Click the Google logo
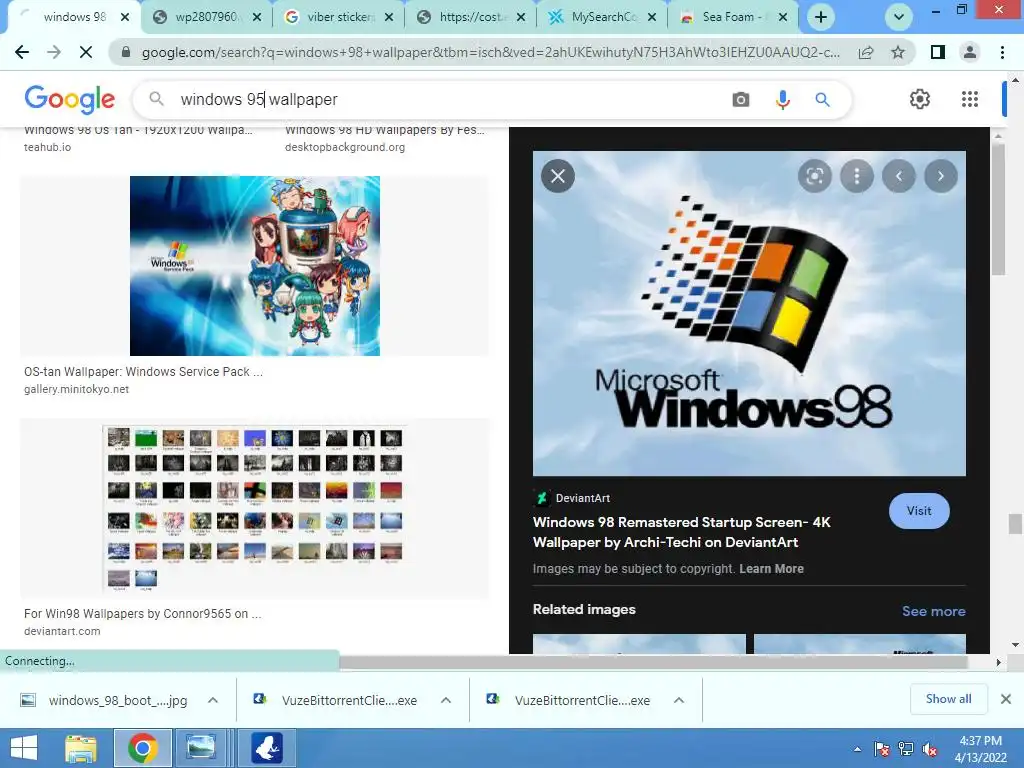 70,99
